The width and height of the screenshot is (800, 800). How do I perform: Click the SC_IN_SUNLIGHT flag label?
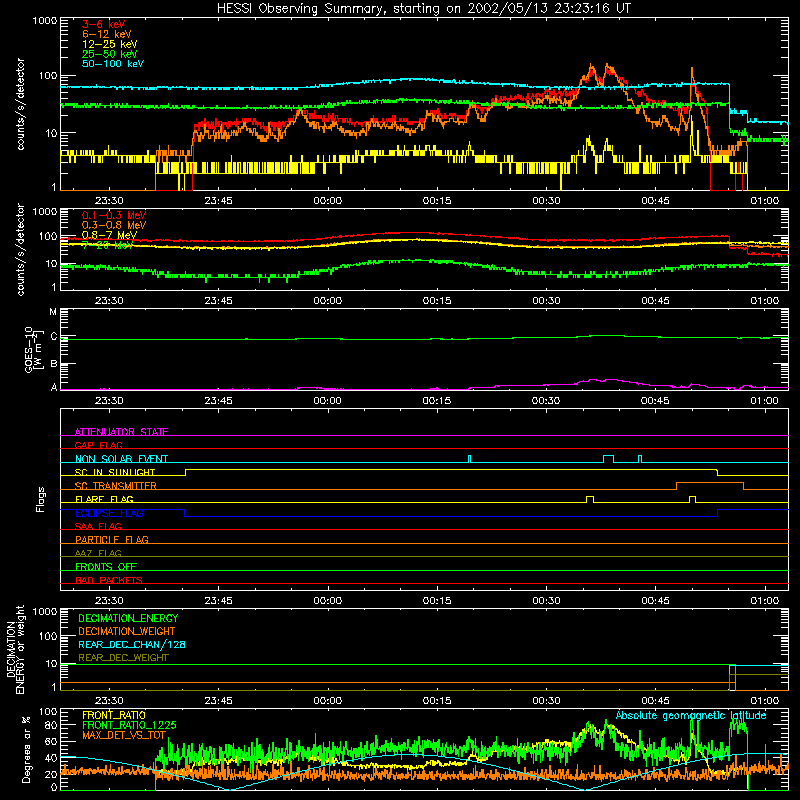tap(115, 472)
